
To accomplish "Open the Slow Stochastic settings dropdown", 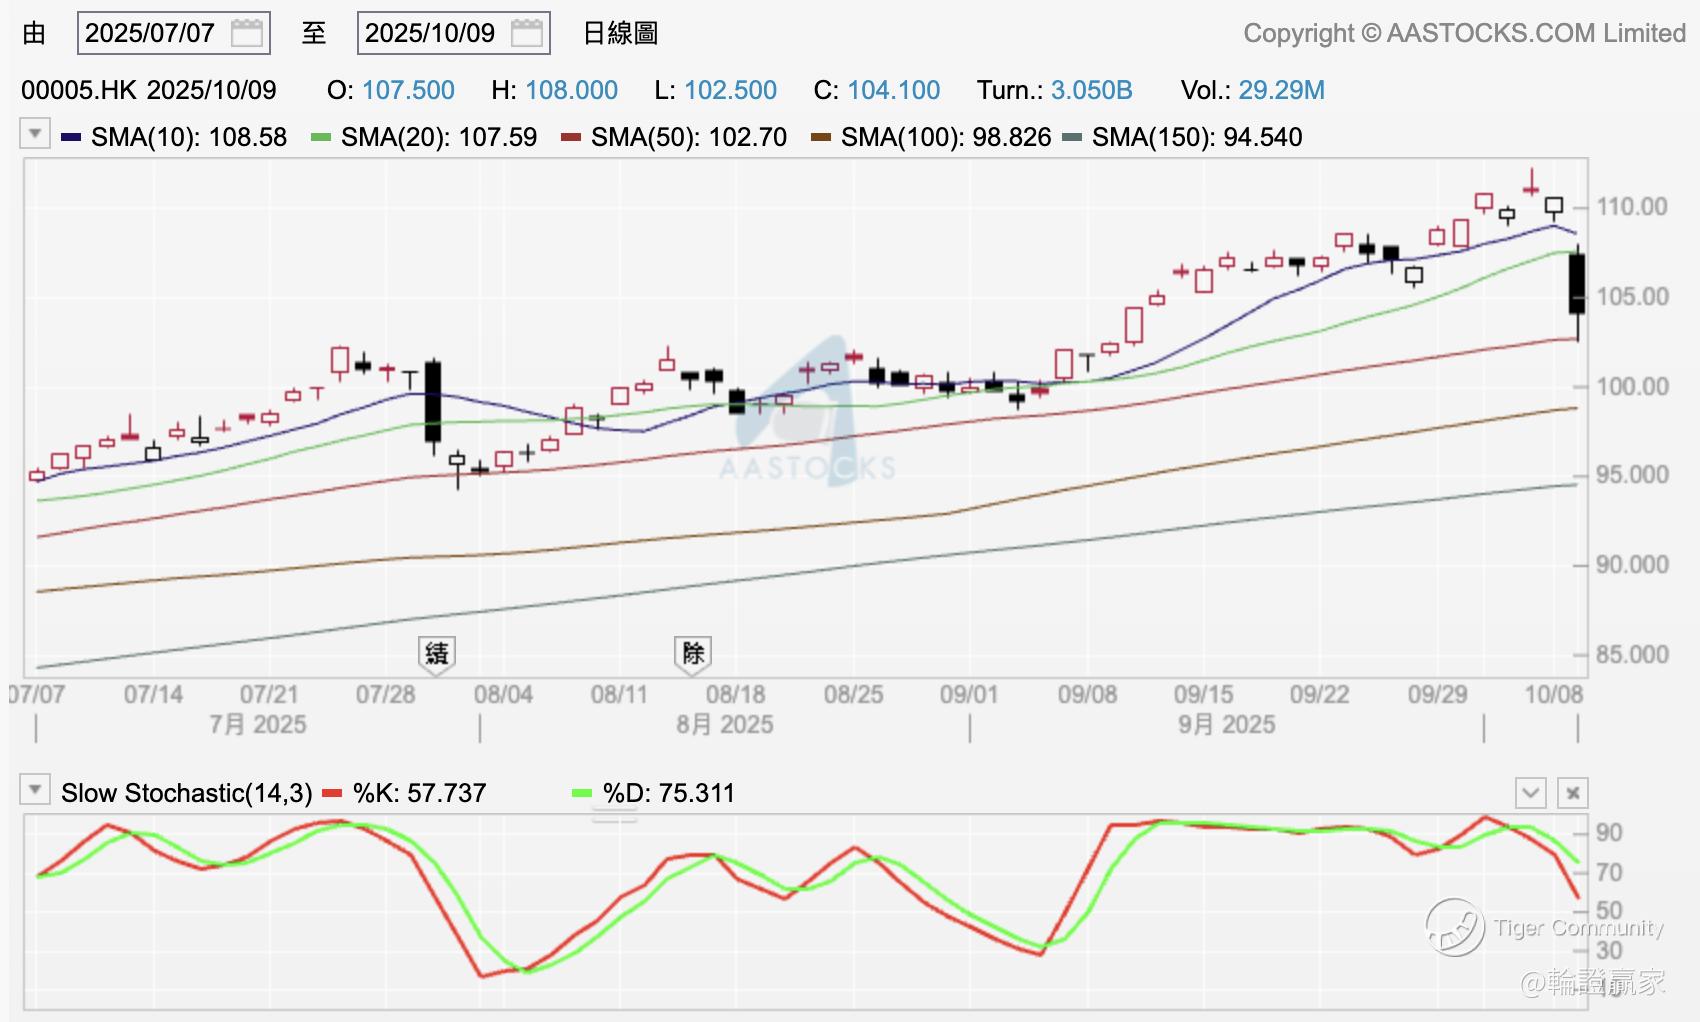I will 35,790.
